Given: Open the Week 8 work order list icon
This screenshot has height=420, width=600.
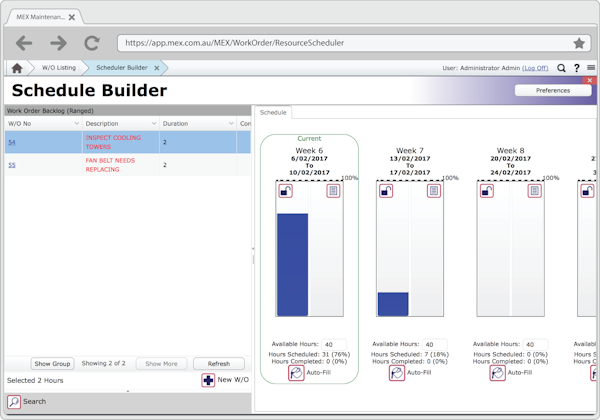Looking at the screenshot, I should point(535,190).
